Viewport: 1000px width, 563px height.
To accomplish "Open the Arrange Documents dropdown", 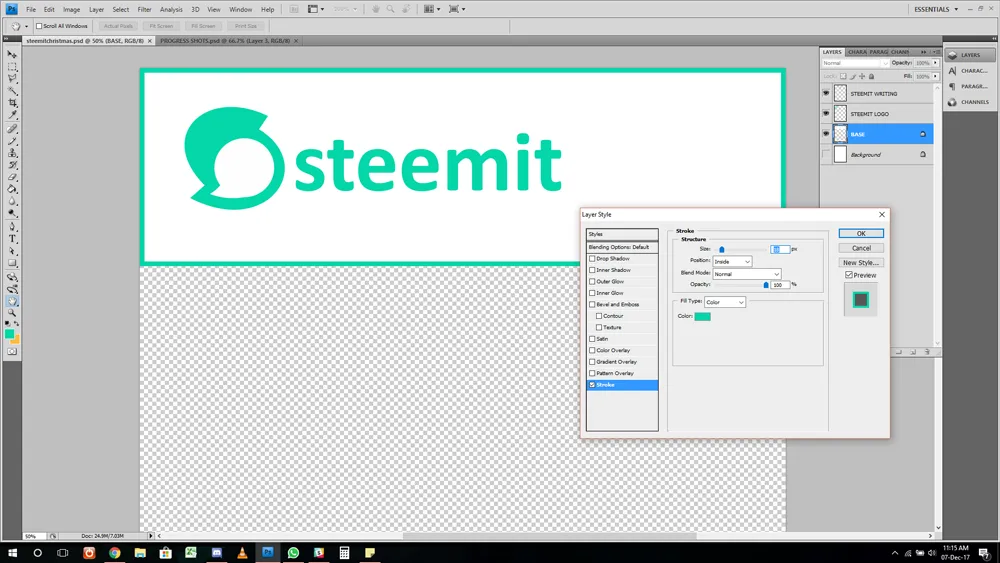I will [432, 10].
